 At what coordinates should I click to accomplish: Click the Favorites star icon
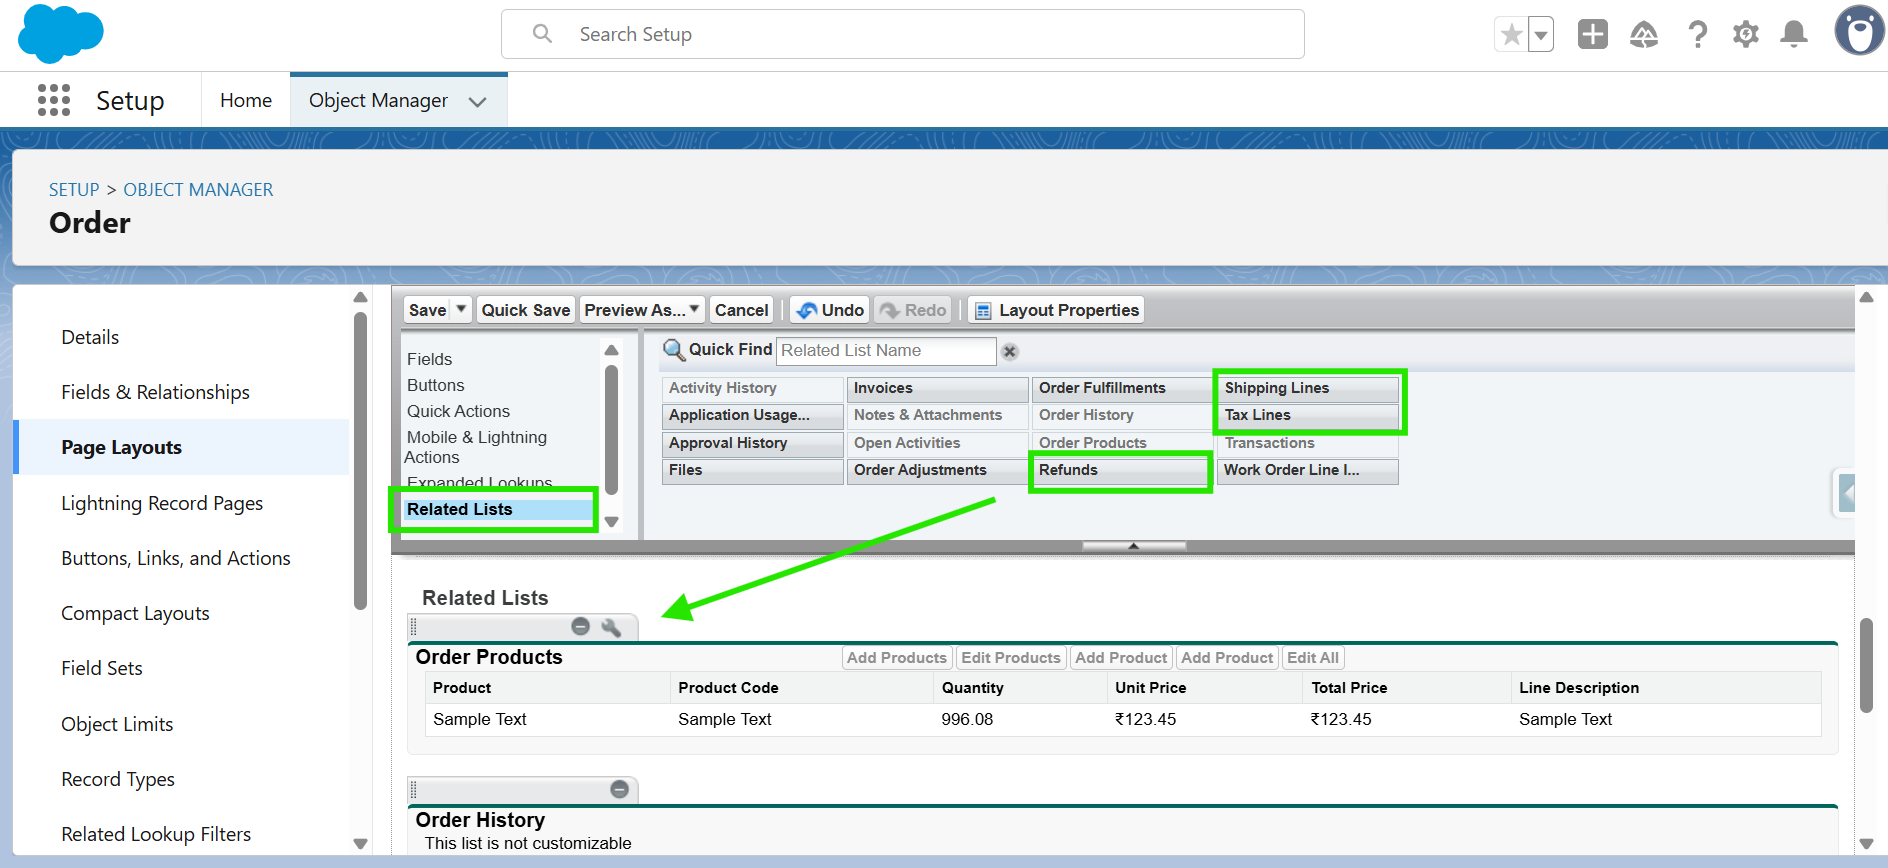1511,35
